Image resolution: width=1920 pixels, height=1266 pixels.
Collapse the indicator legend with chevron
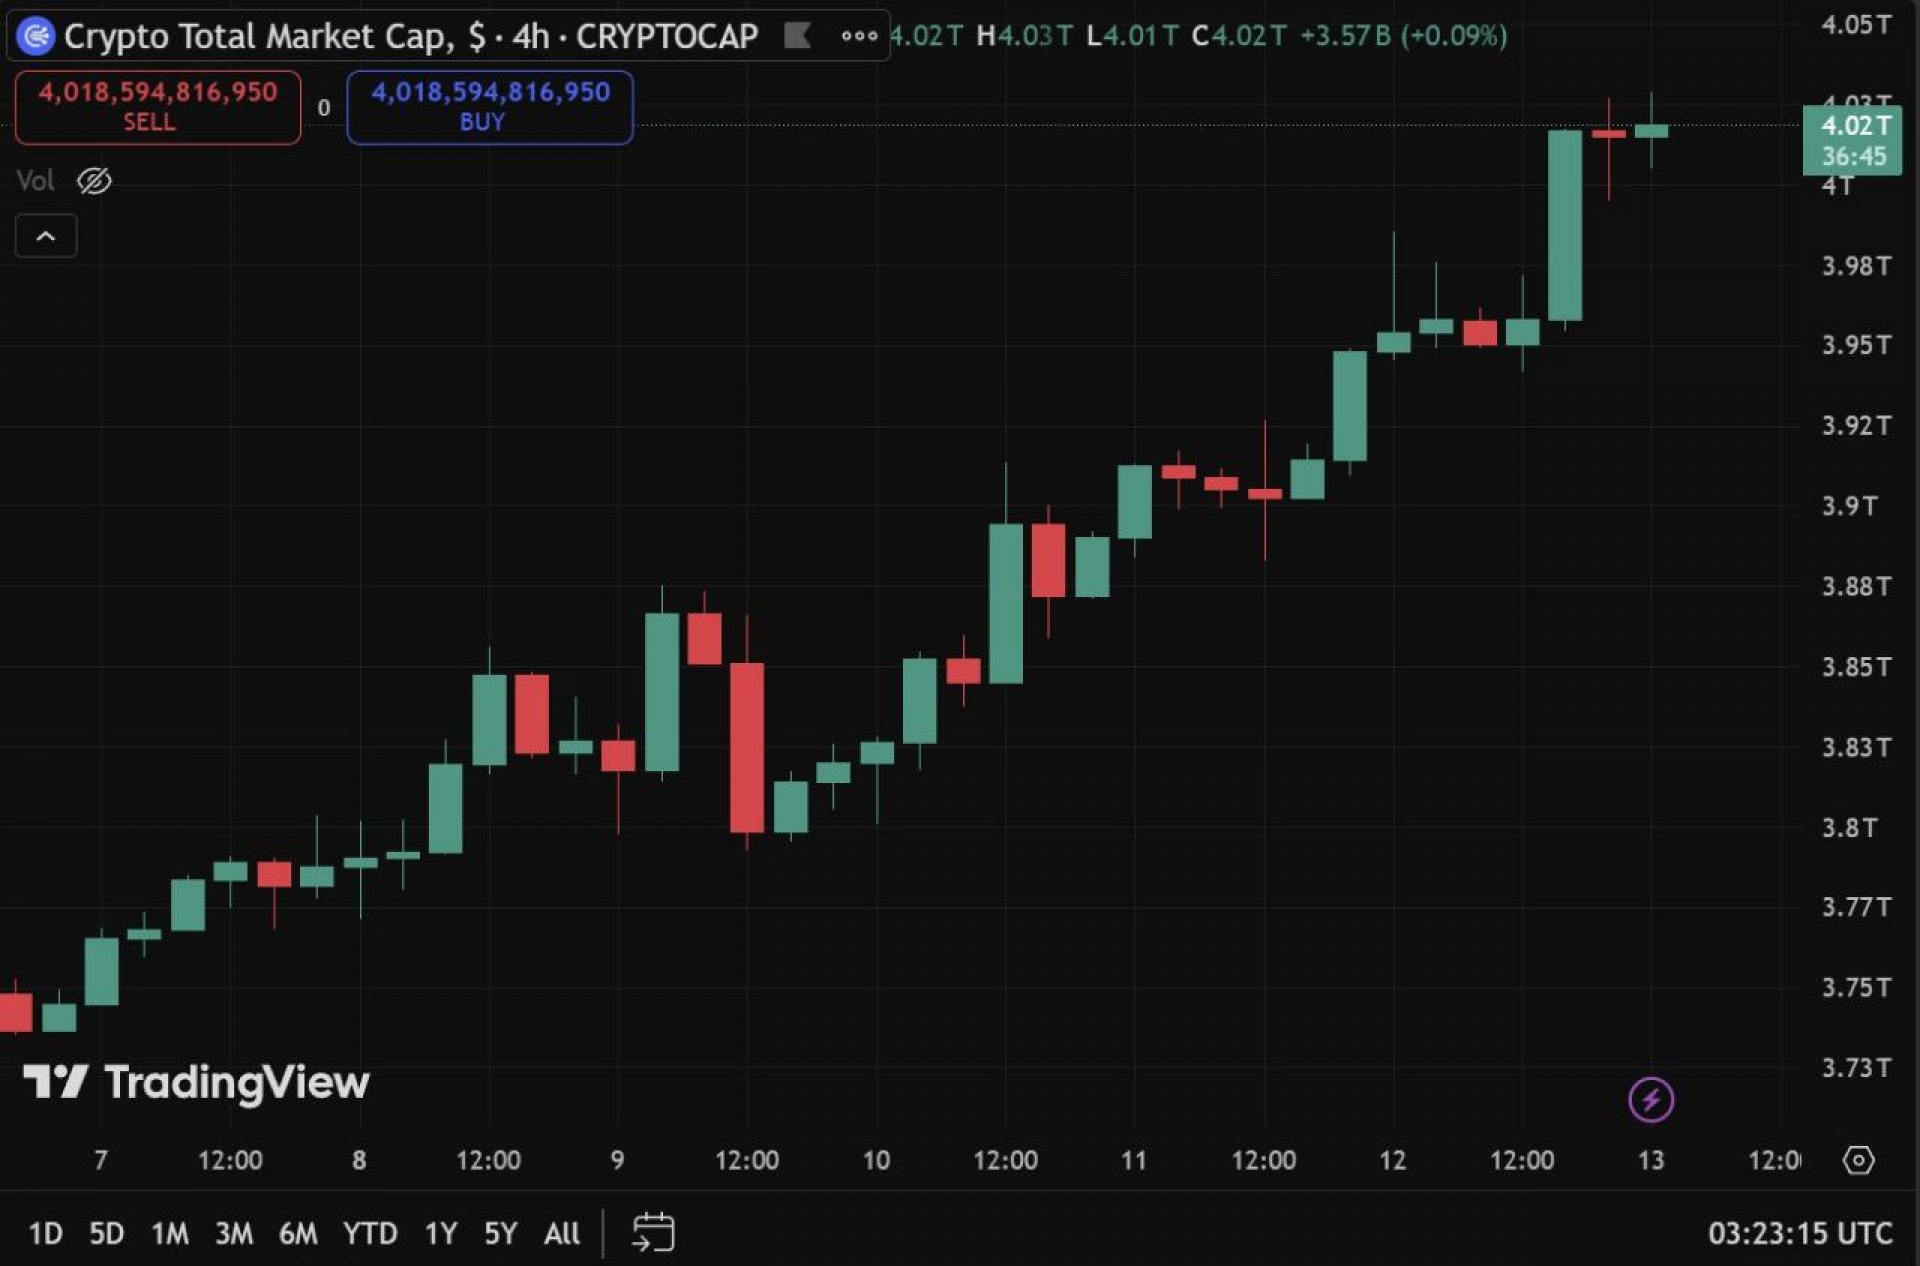pyautogui.click(x=46, y=236)
